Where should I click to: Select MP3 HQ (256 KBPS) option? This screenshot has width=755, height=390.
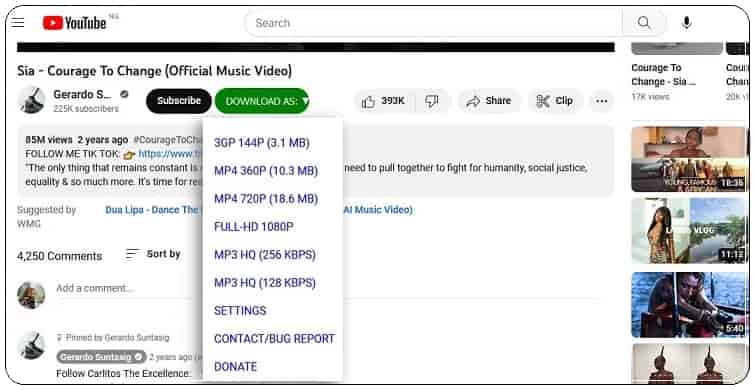265,255
